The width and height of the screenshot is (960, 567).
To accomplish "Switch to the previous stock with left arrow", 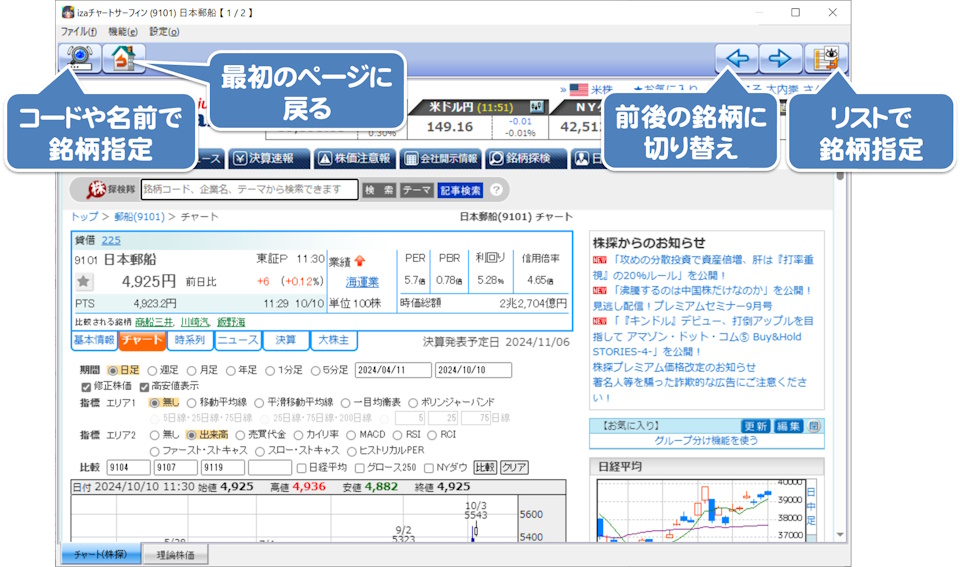I will 737,59.
